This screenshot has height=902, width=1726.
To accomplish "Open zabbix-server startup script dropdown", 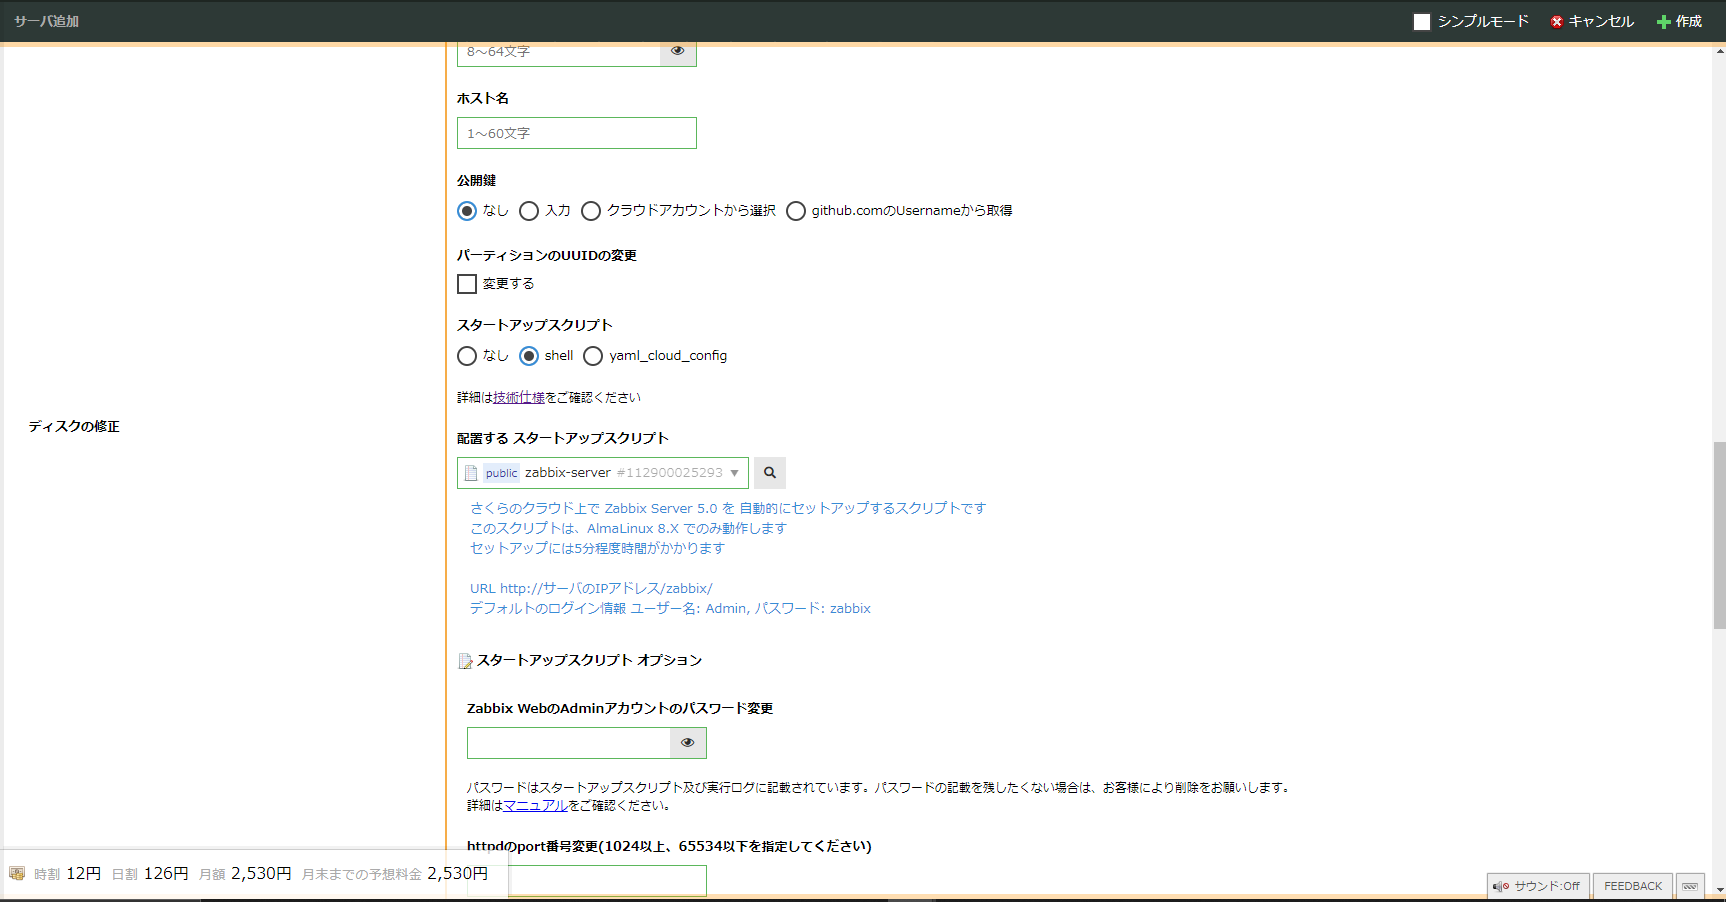I will 603,473.
